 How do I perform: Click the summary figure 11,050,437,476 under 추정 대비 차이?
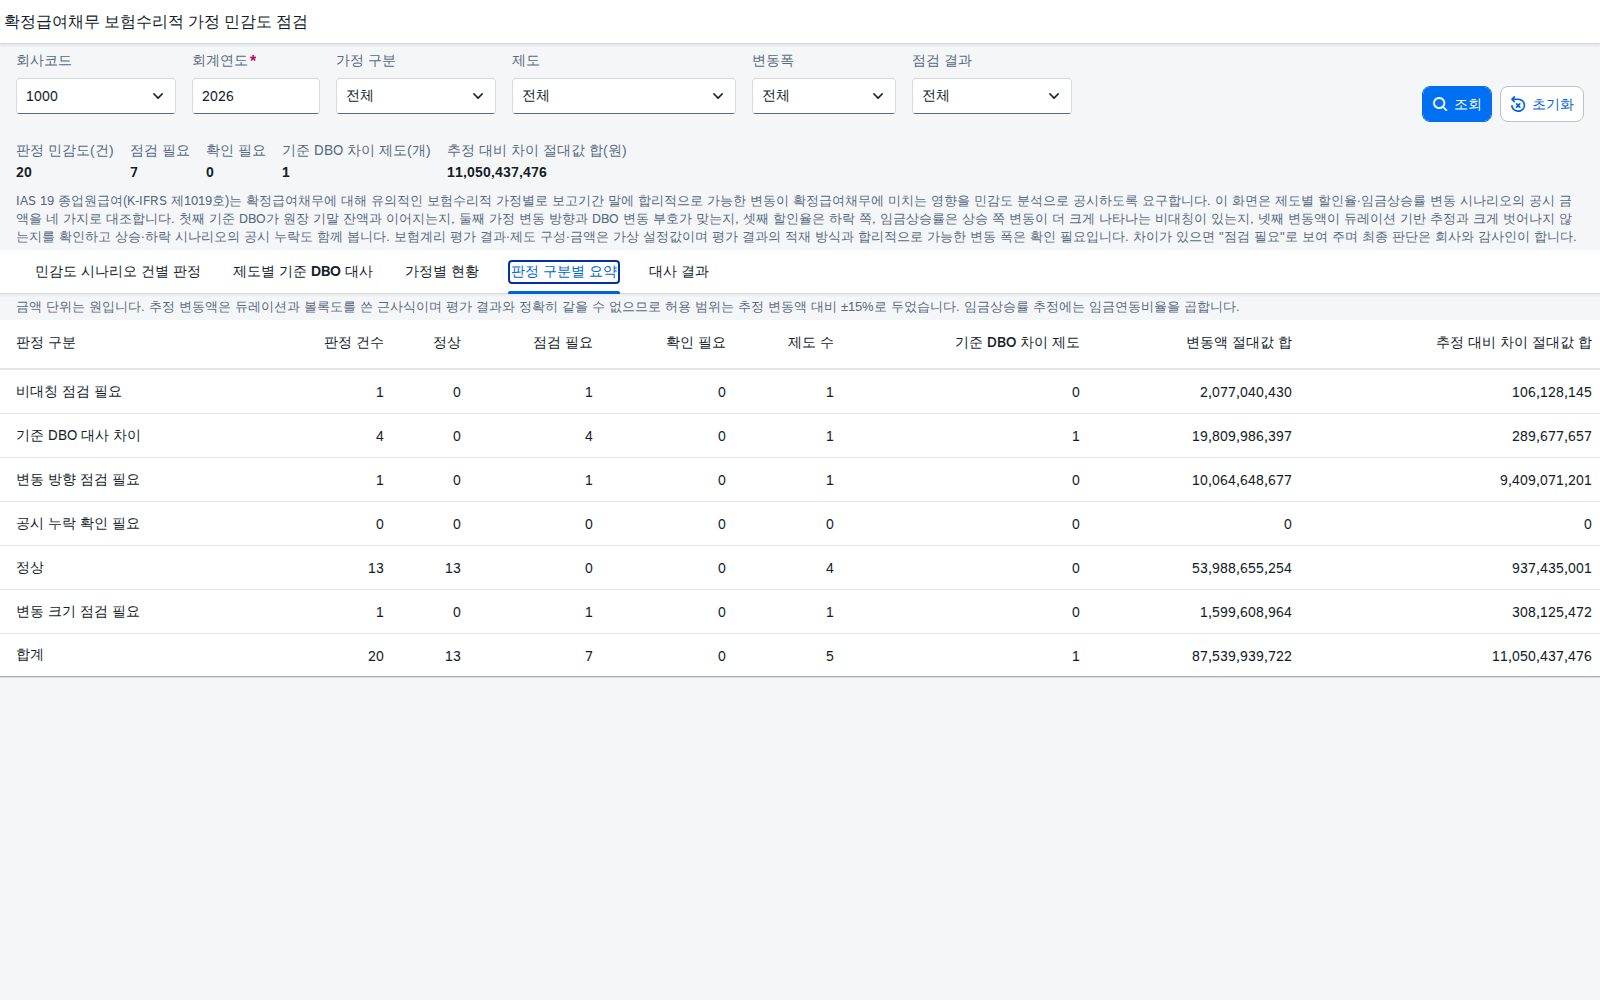tap(497, 172)
